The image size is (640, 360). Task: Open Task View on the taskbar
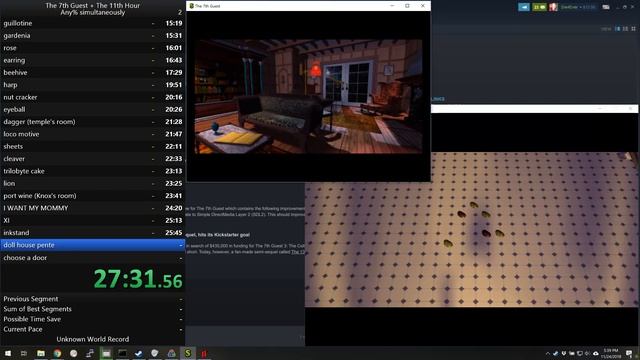(x=24, y=353)
